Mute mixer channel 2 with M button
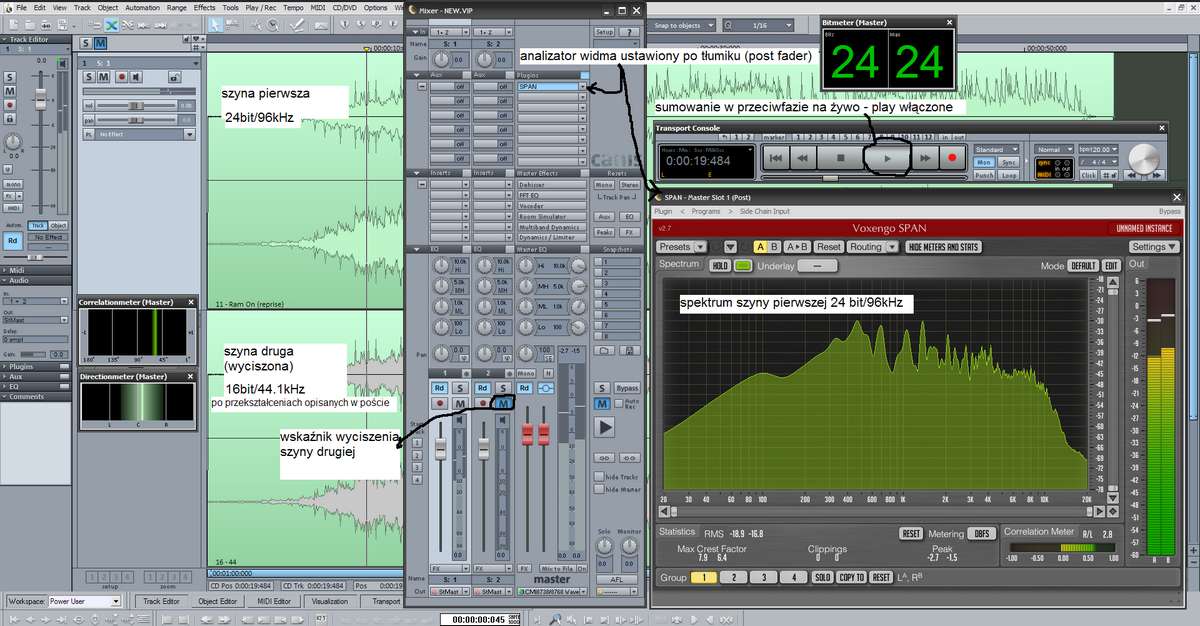Screen dimensions: 1200x626 (x=503, y=403)
